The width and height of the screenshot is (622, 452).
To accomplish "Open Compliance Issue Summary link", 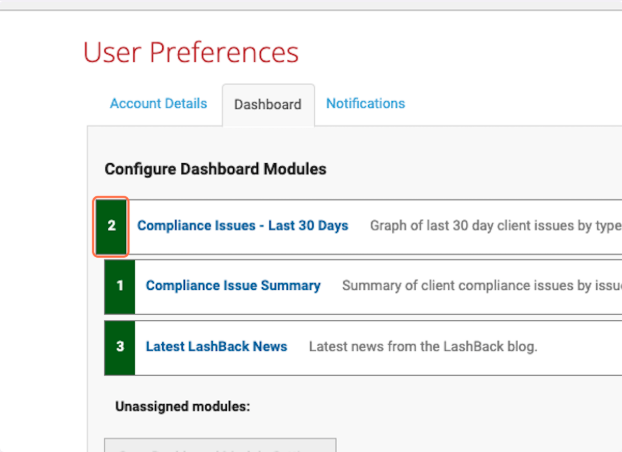I will (233, 286).
